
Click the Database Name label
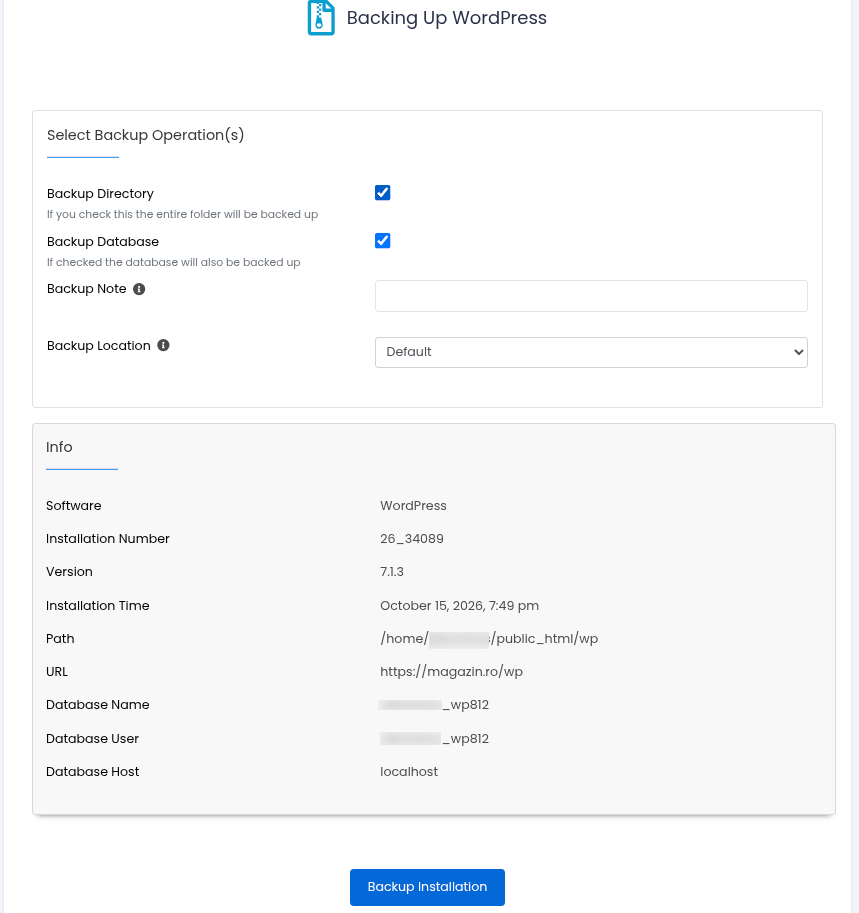98,705
